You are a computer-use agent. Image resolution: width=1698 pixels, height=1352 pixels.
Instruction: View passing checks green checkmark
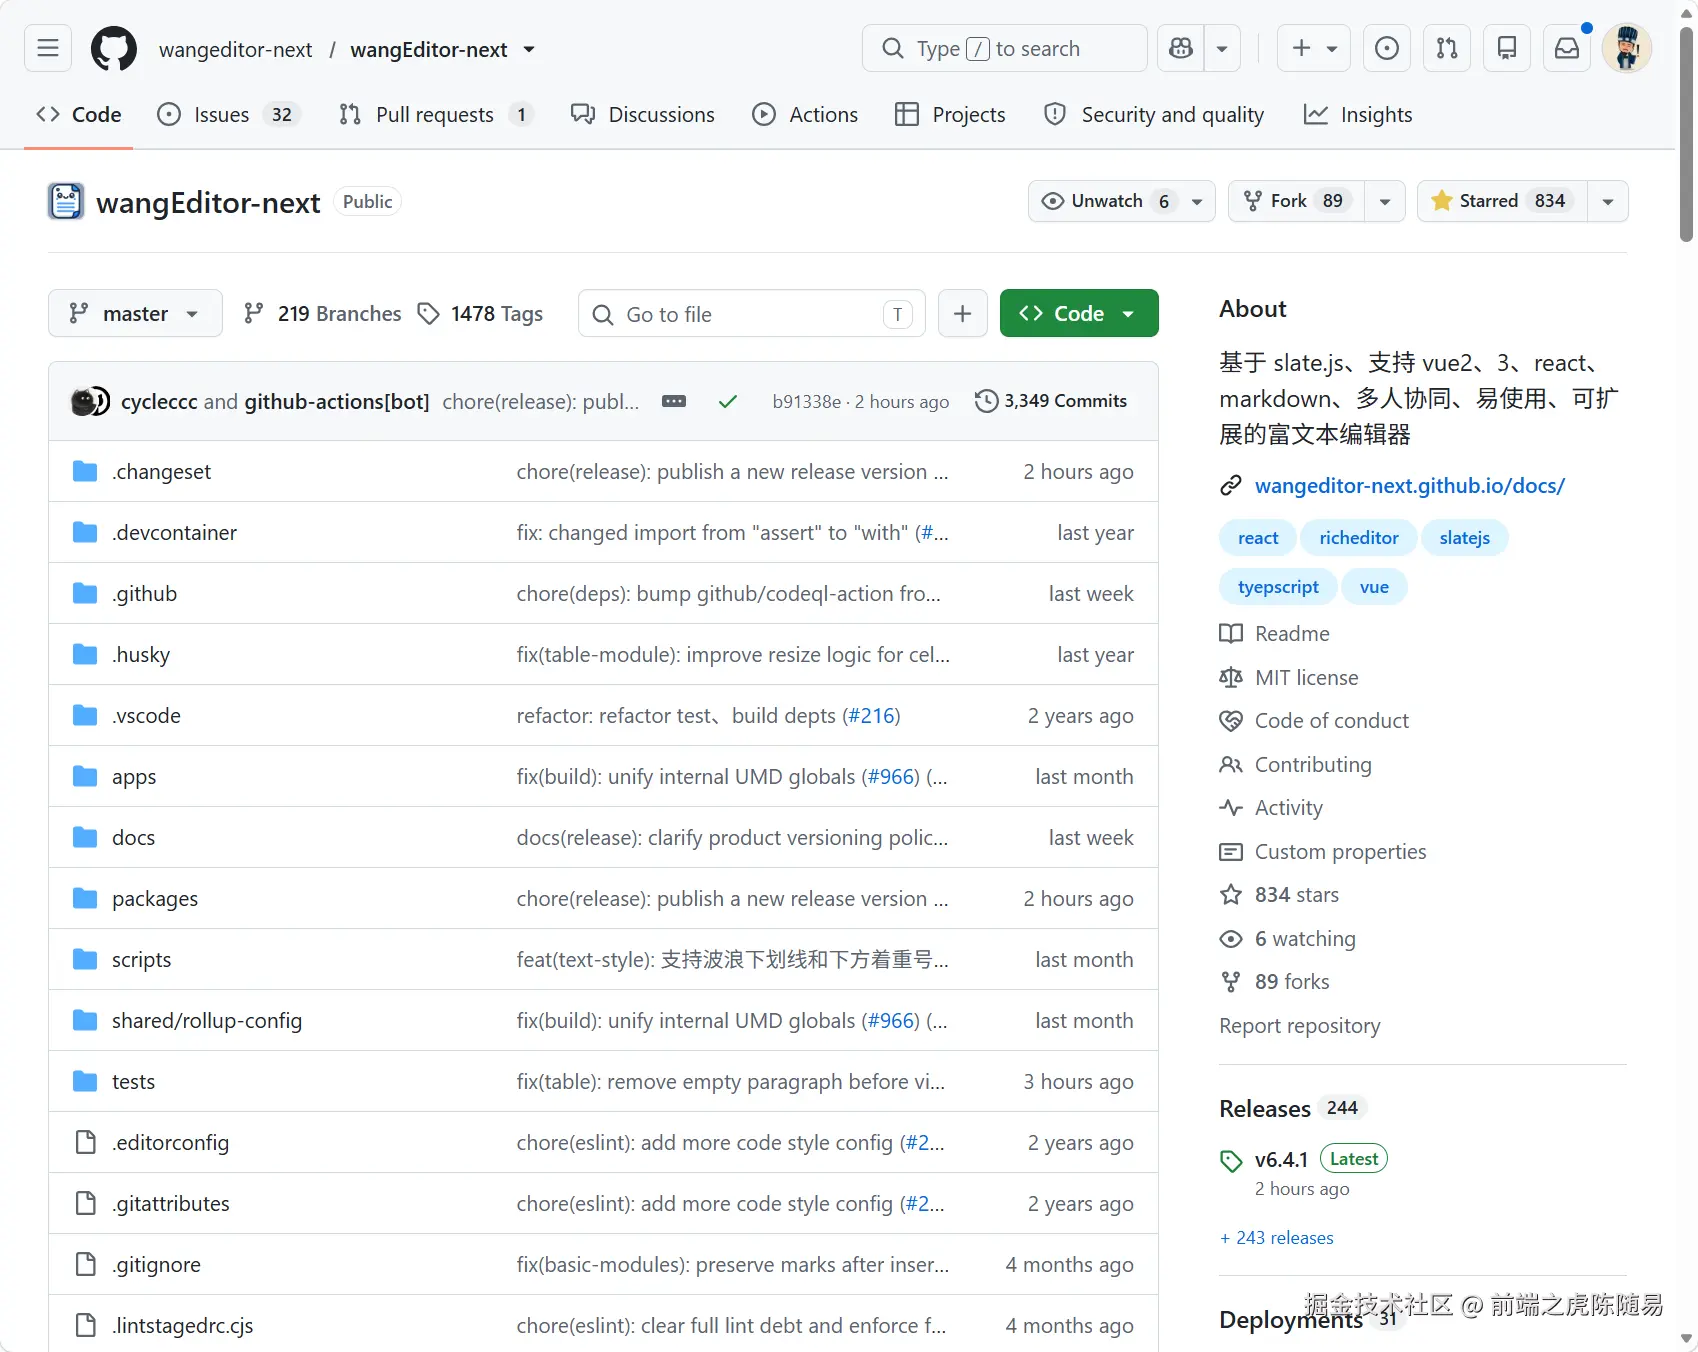coord(728,401)
